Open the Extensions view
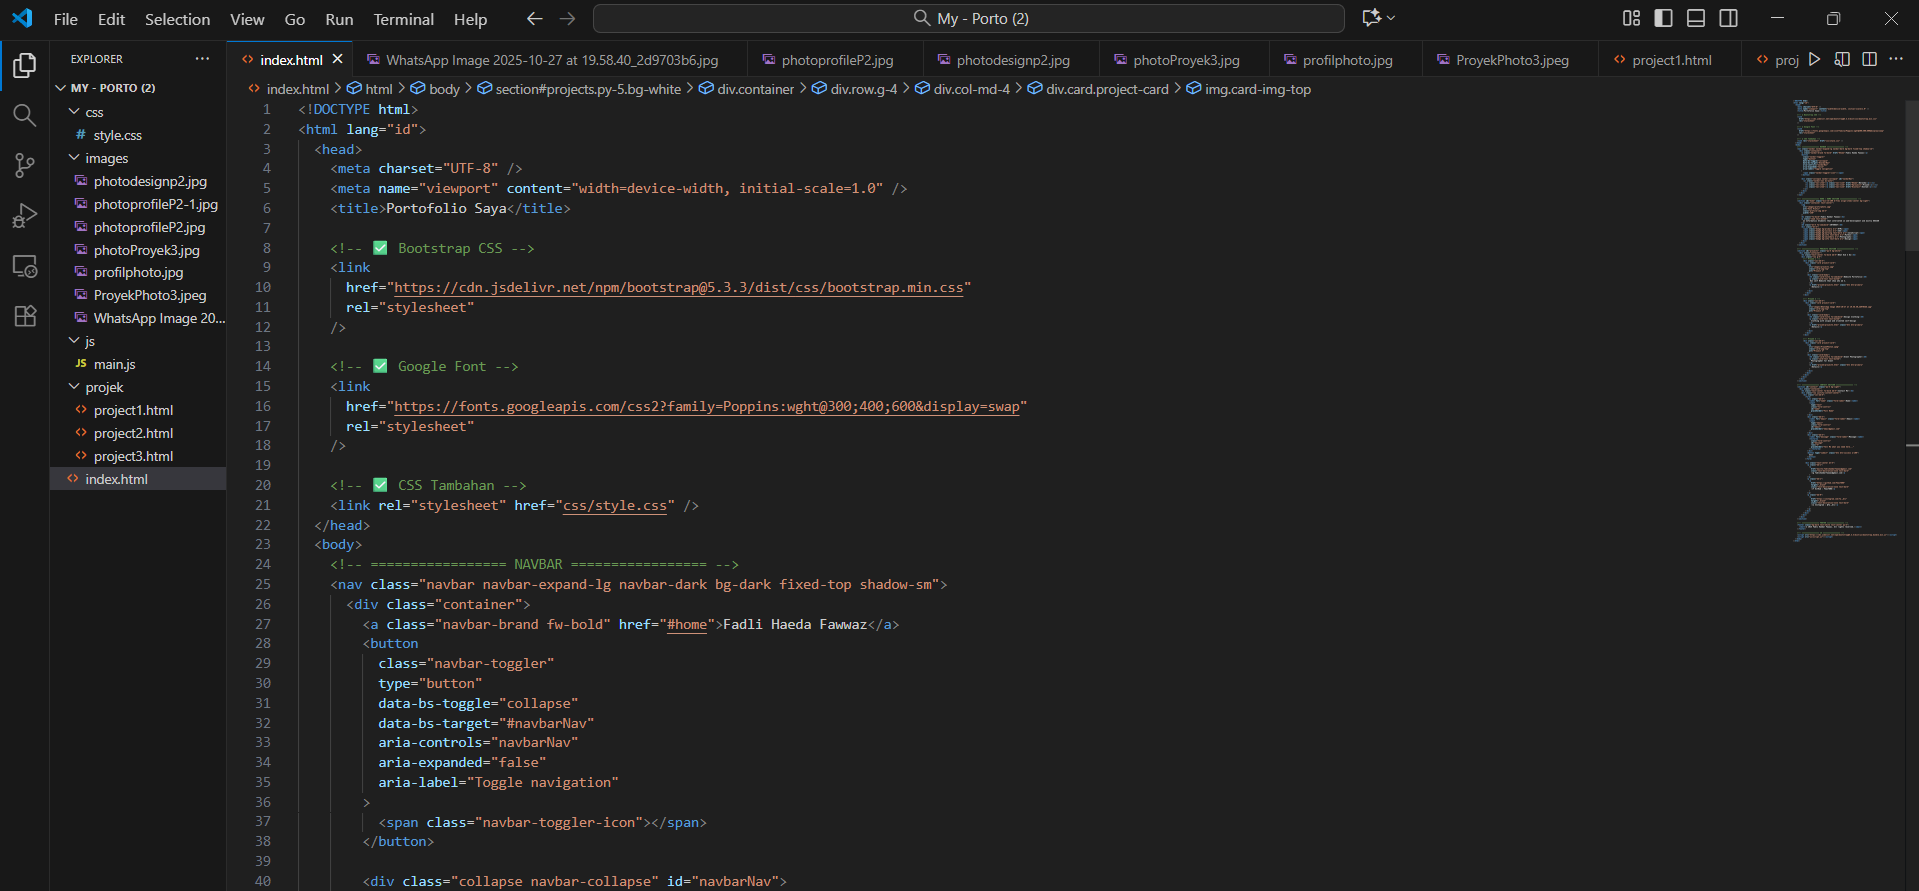Viewport: 1919px width, 891px height. click(x=25, y=316)
